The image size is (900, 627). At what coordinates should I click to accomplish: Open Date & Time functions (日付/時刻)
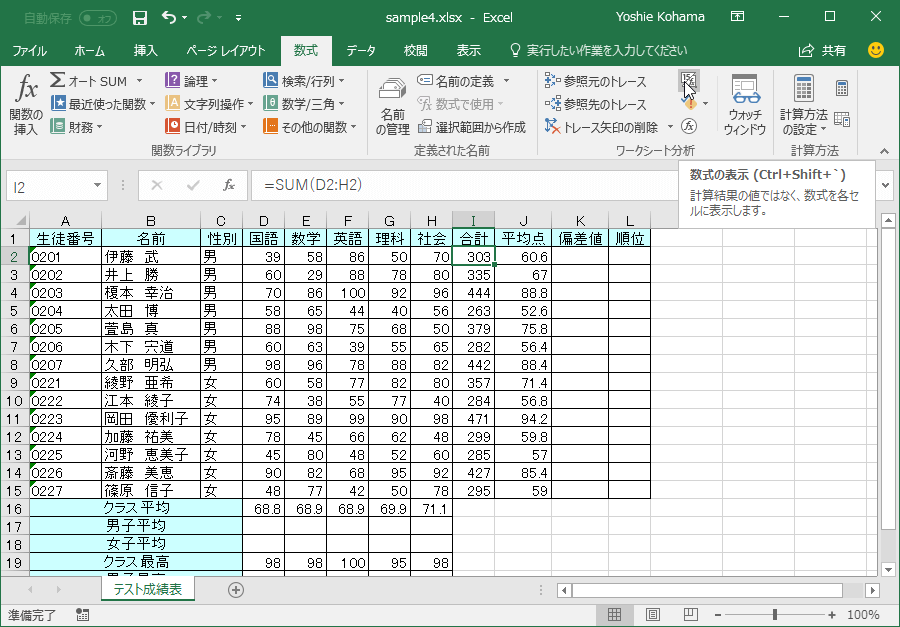pos(206,127)
